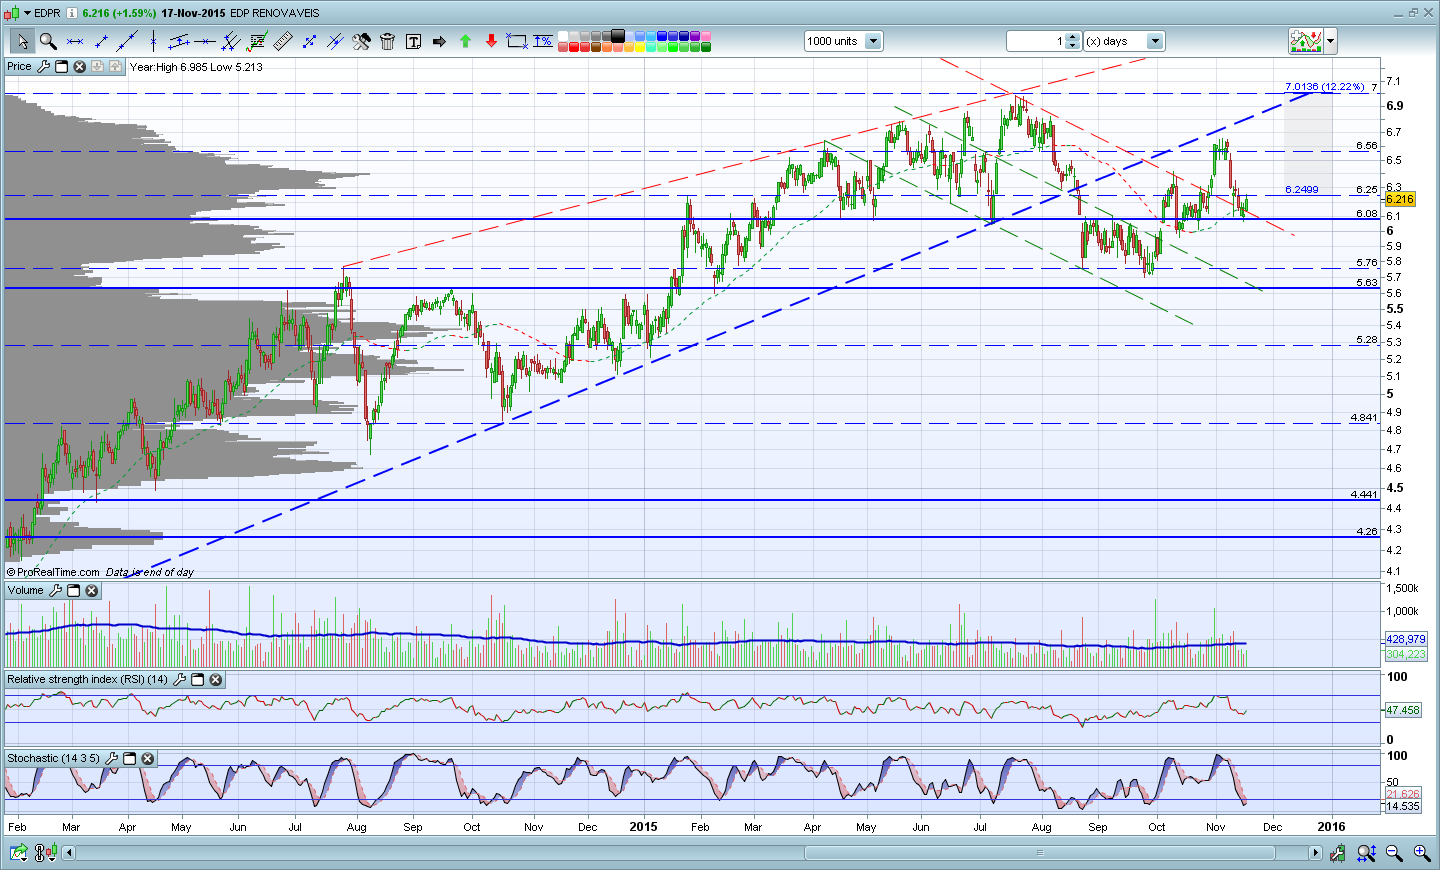Open Volume indicator wrench settings
The image size is (1440, 870).
56,591
